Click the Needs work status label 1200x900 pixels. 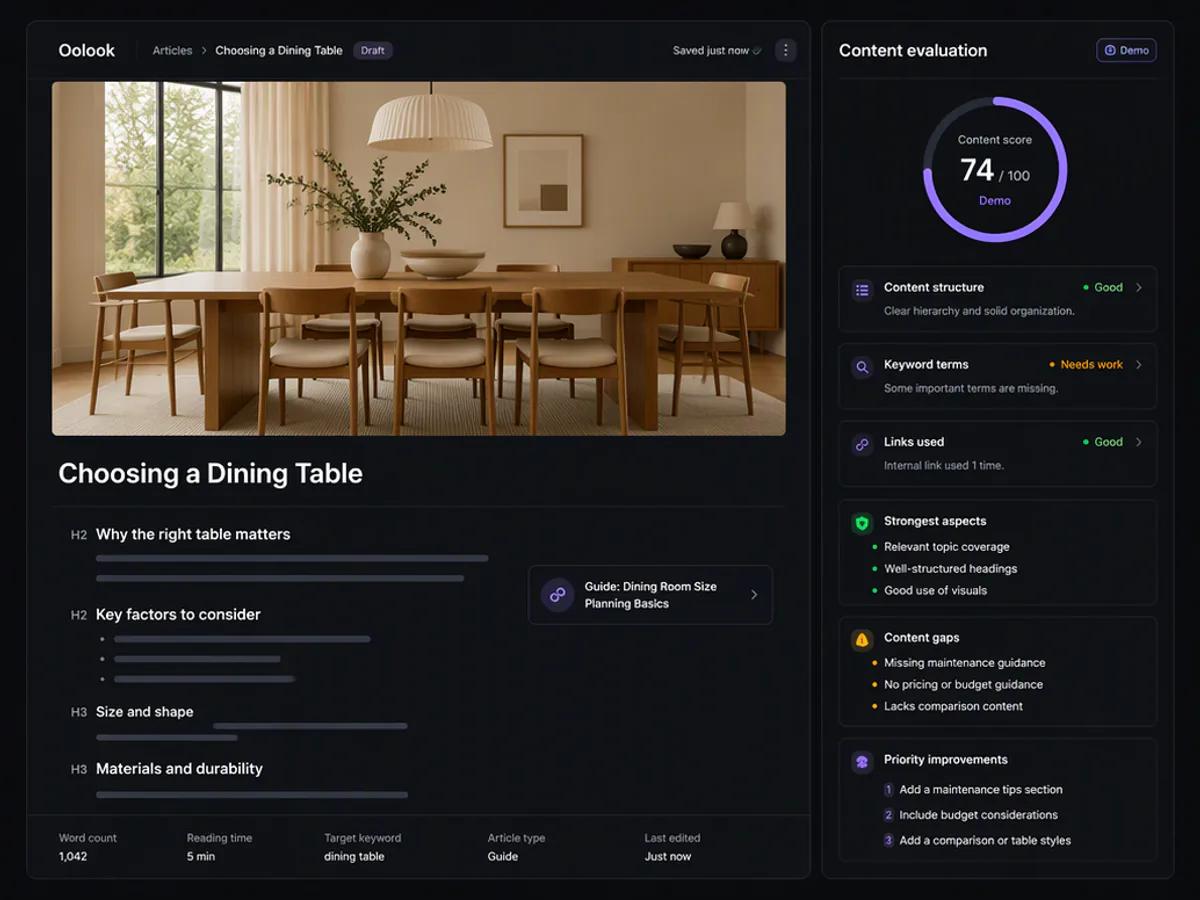point(1086,365)
